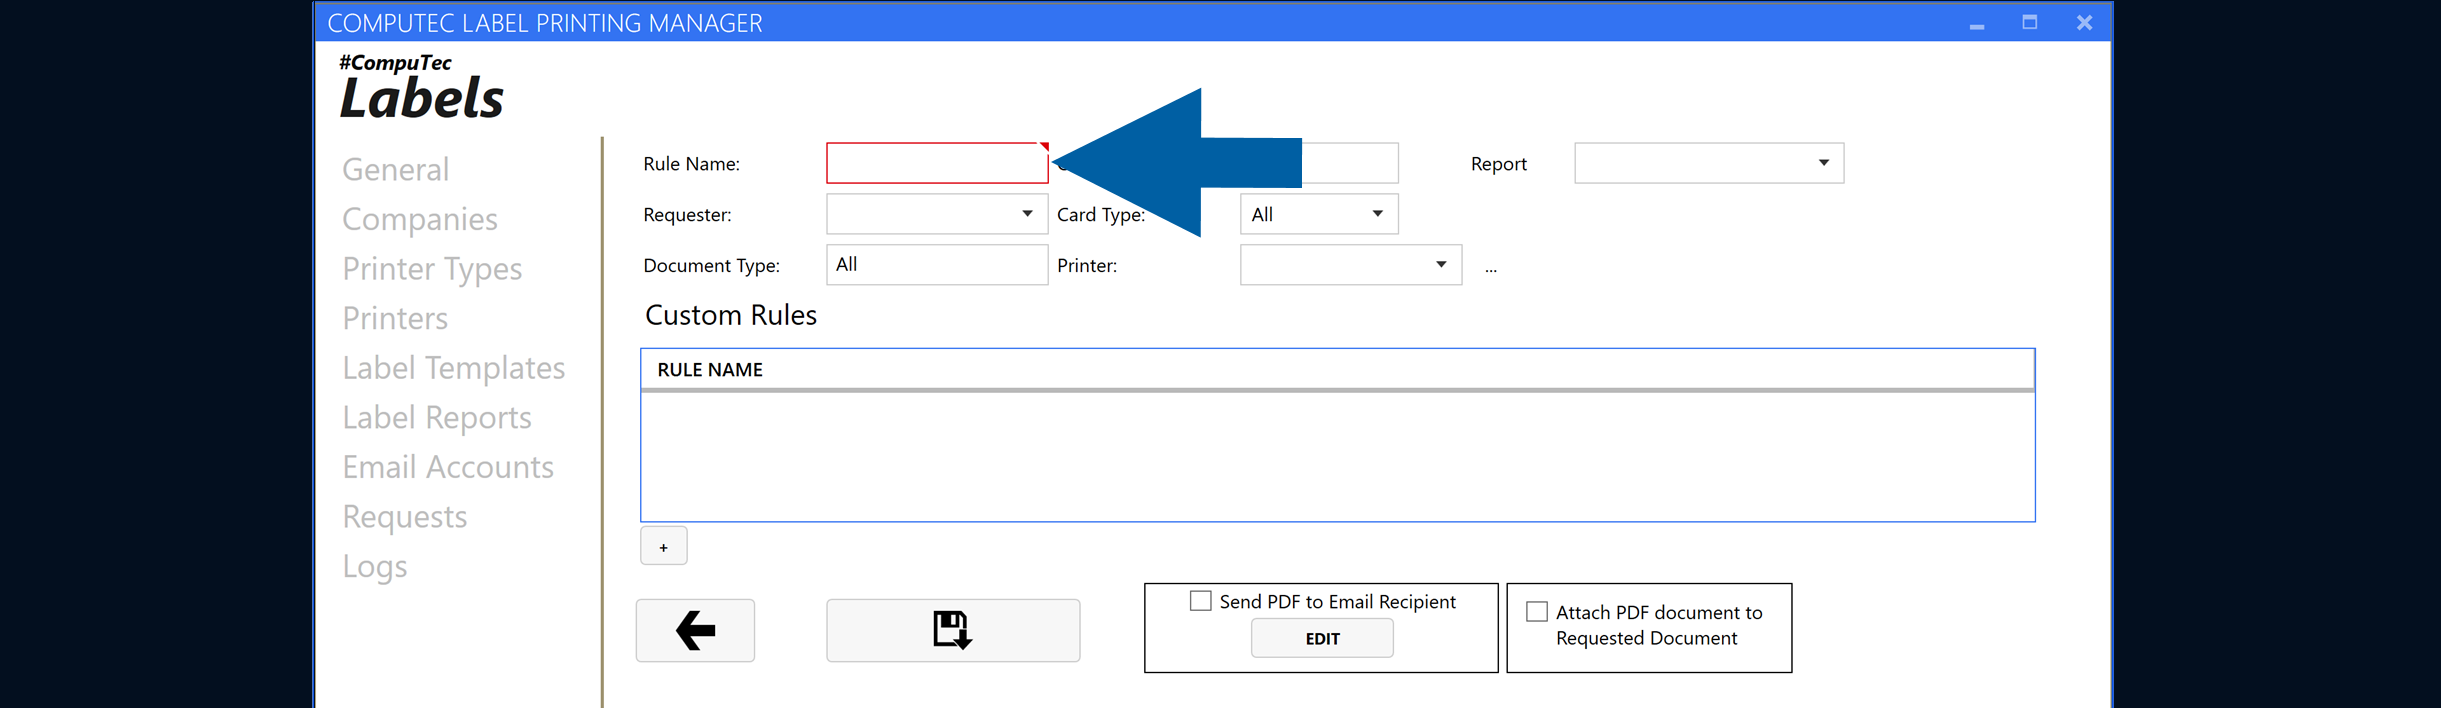Expand the Requester dropdown
The height and width of the screenshot is (708, 2441).
937,214
